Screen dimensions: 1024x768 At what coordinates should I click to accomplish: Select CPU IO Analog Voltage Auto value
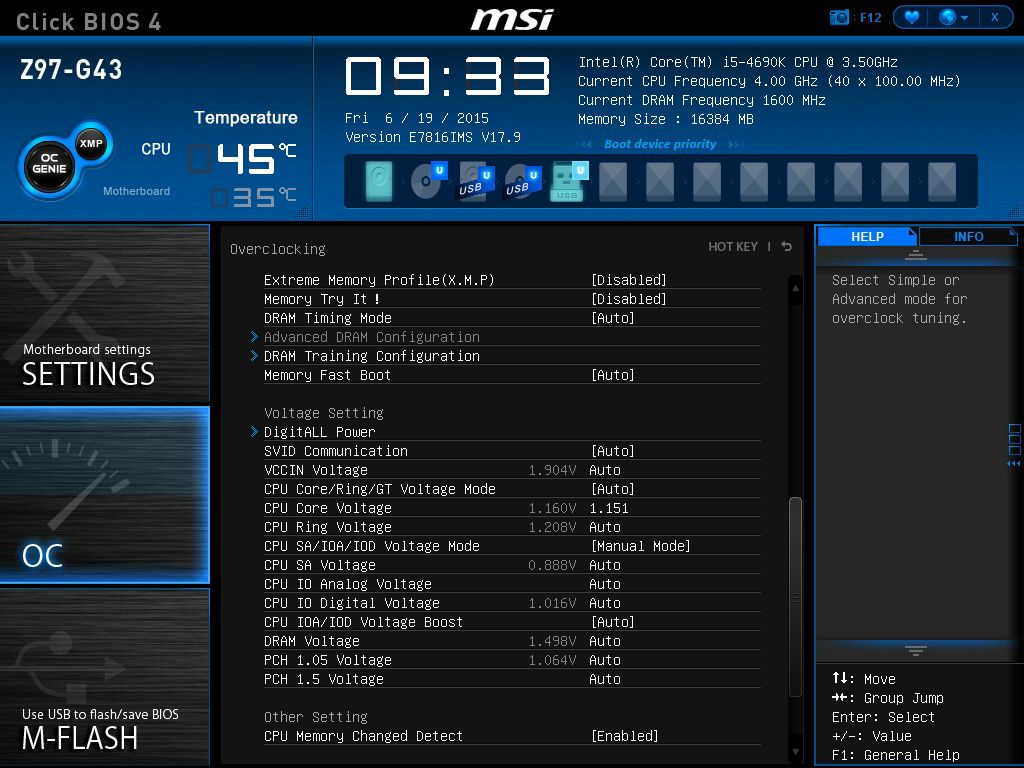(x=605, y=583)
